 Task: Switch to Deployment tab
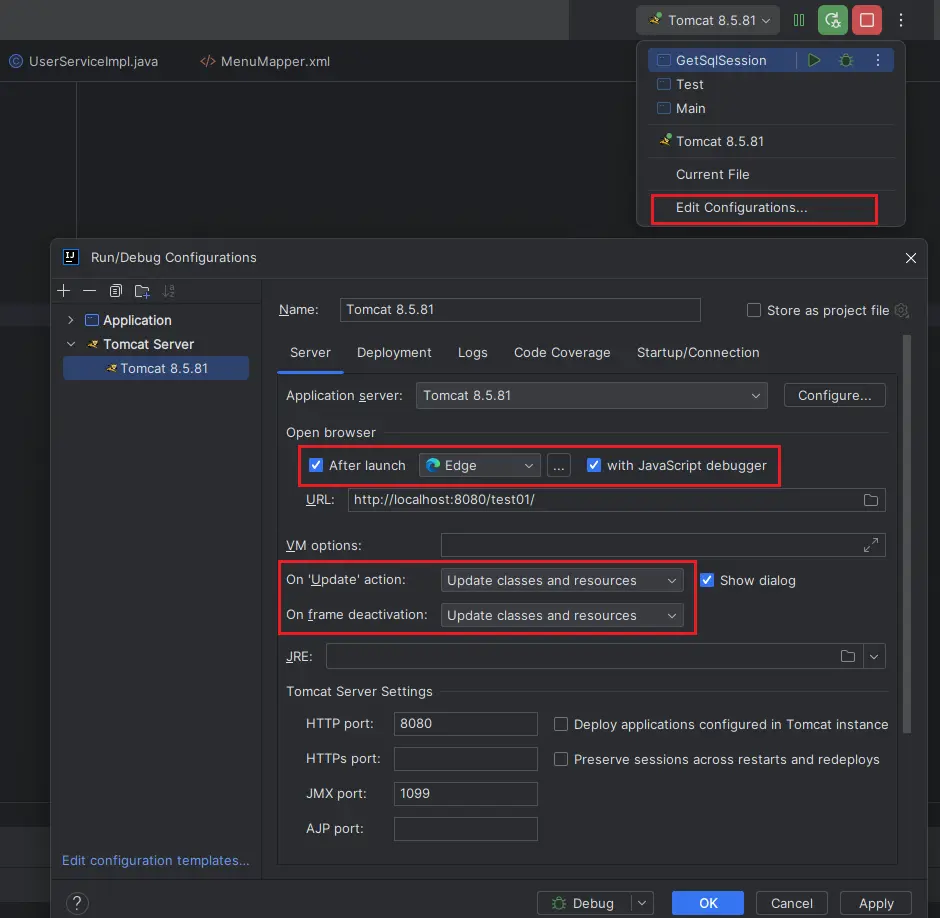click(x=394, y=353)
